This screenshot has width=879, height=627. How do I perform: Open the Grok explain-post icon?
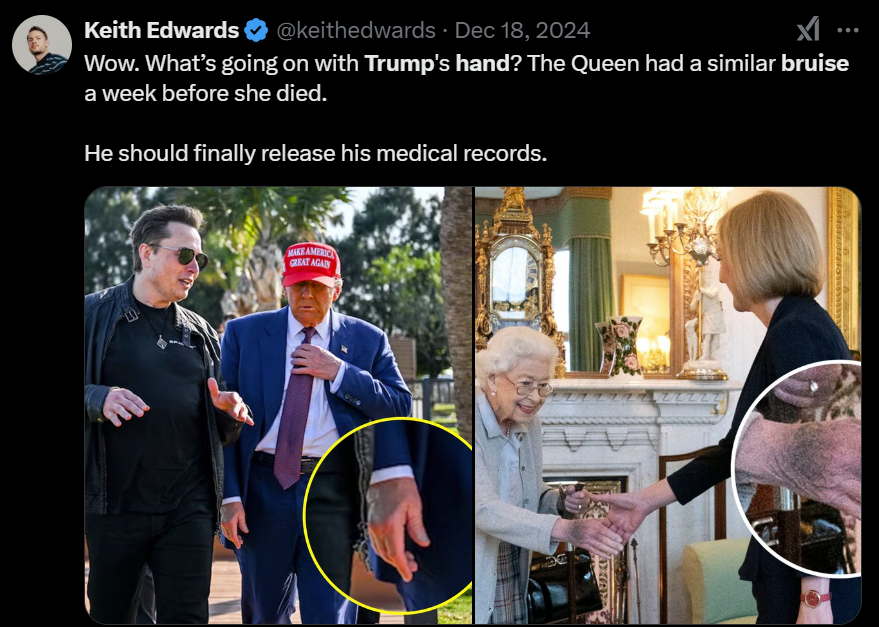pyautogui.click(x=808, y=29)
